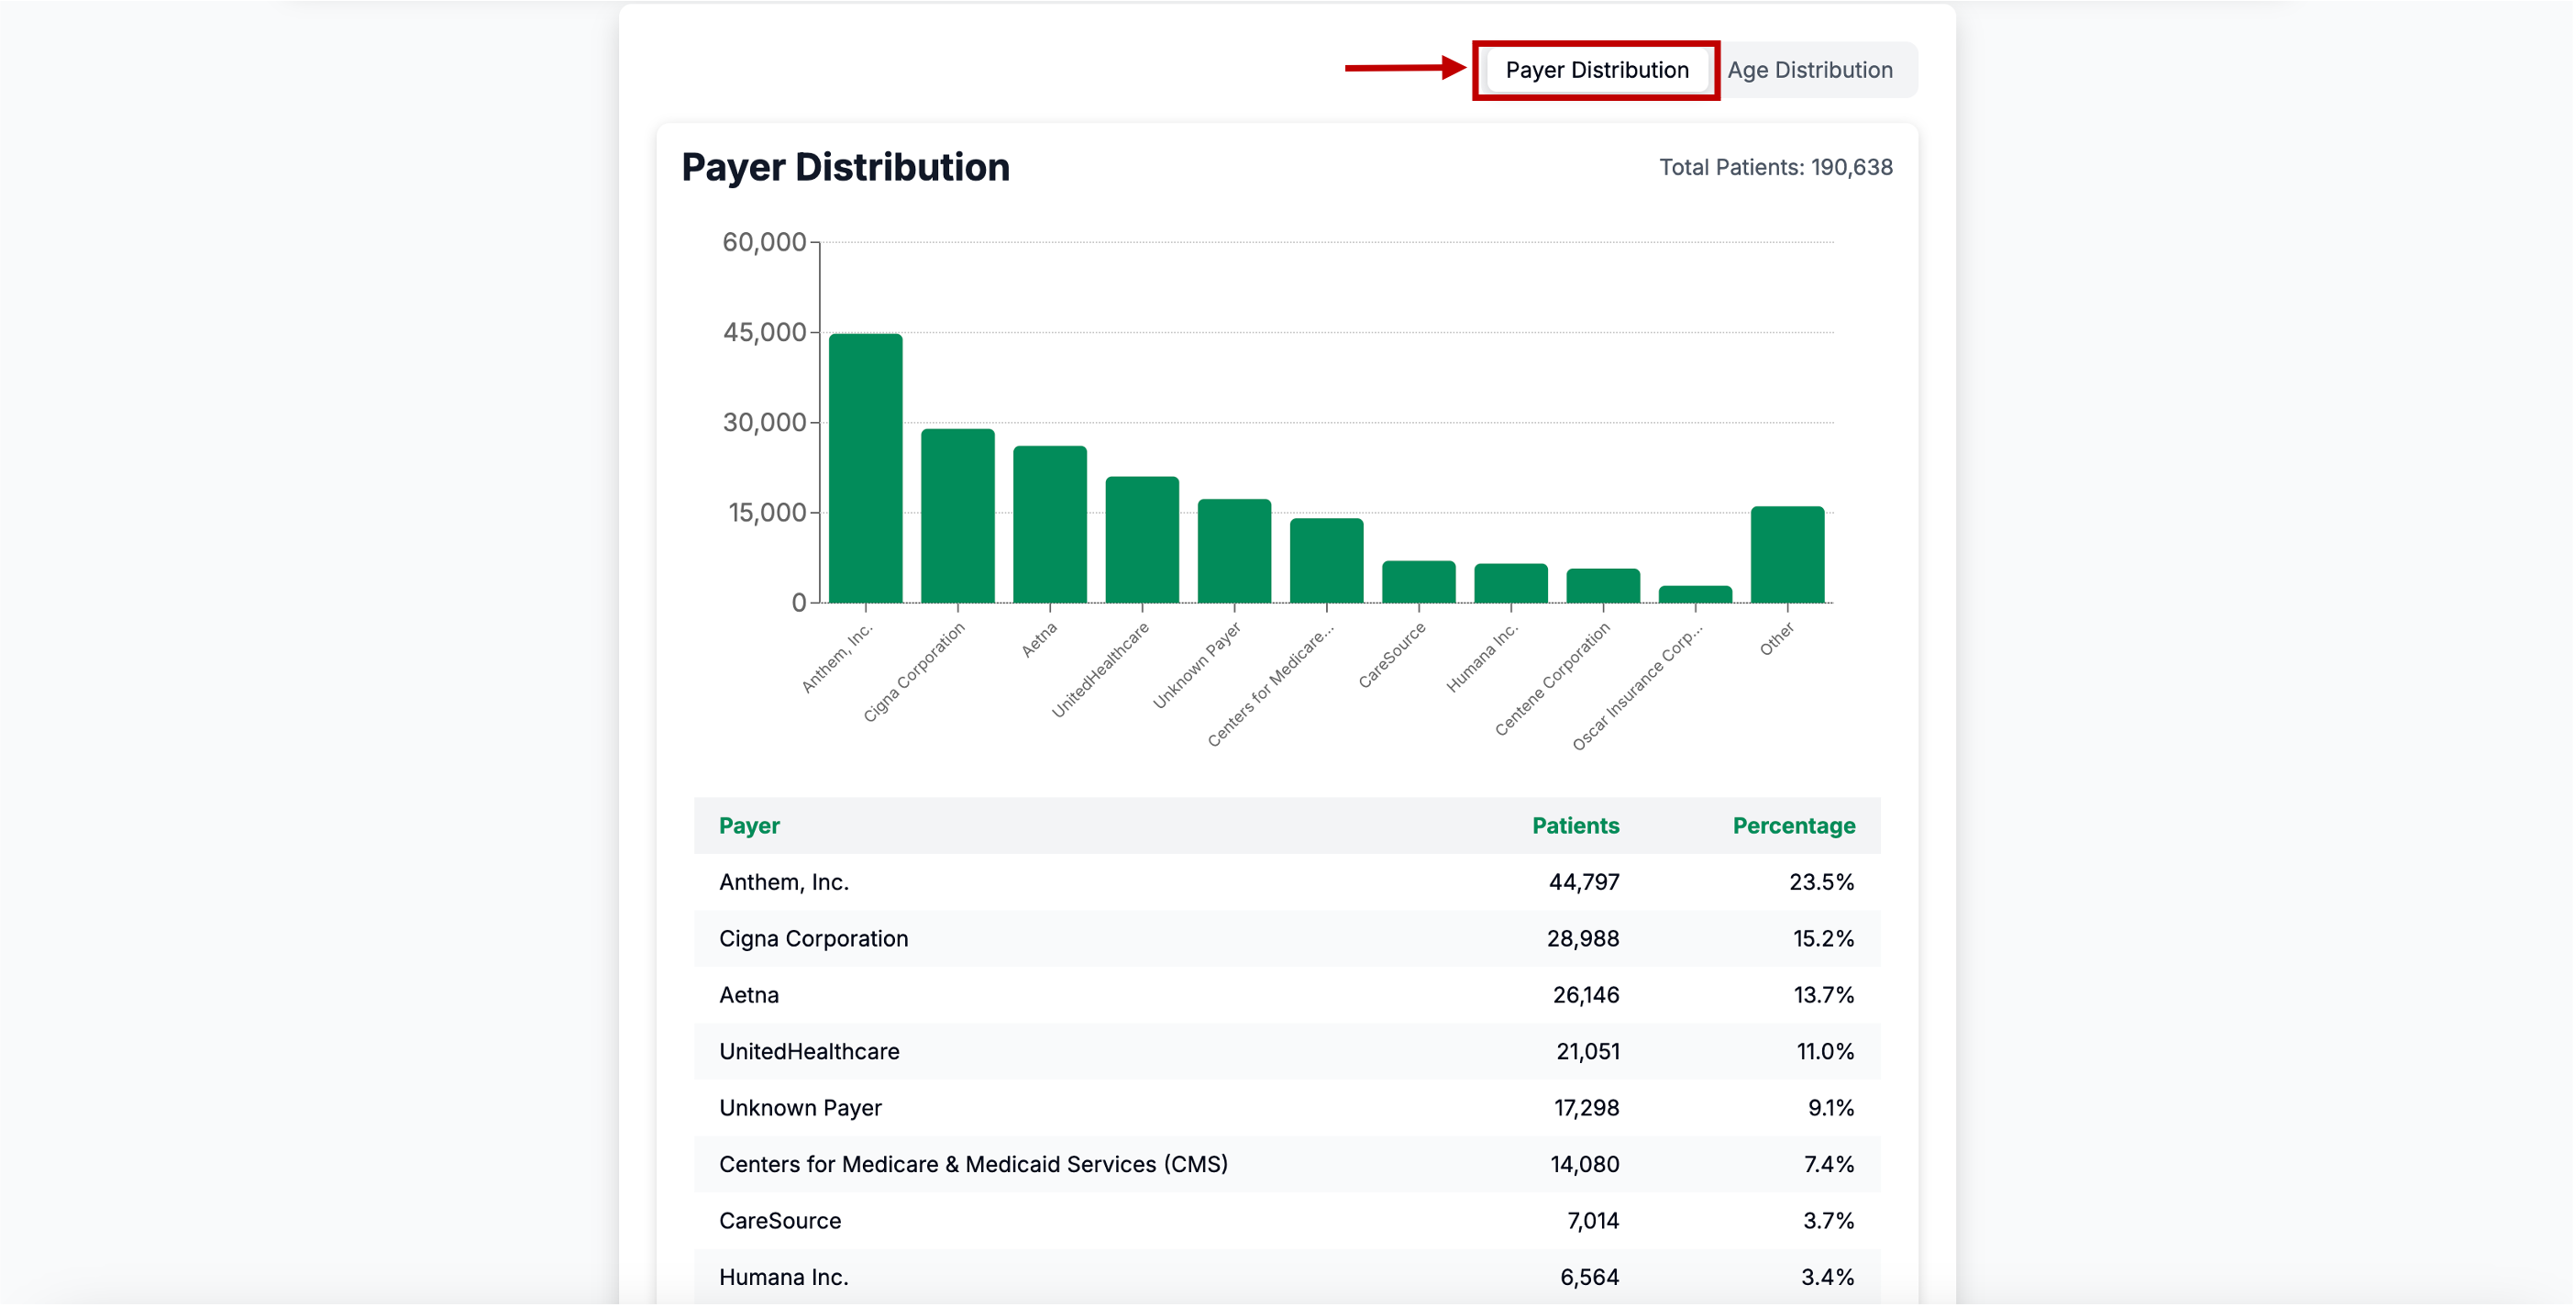Click the Other category bar
The height and width of the screenshot is (1307, 2576).
click(1787, 555)
